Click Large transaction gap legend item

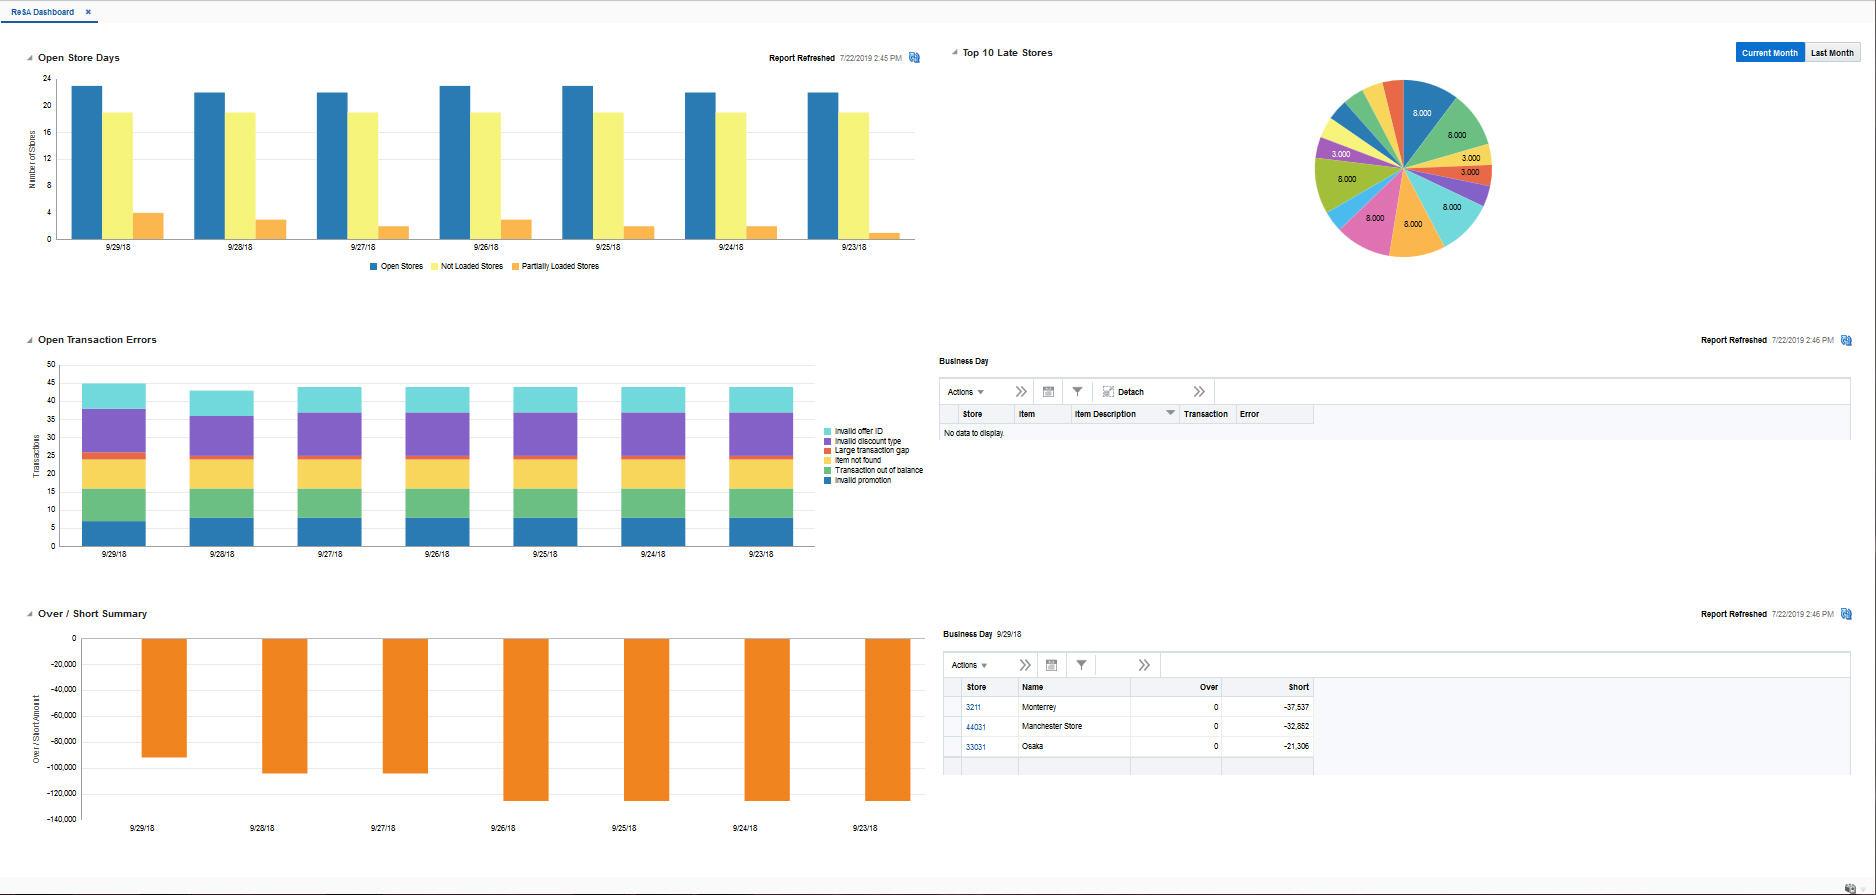(x=866, y=450)
